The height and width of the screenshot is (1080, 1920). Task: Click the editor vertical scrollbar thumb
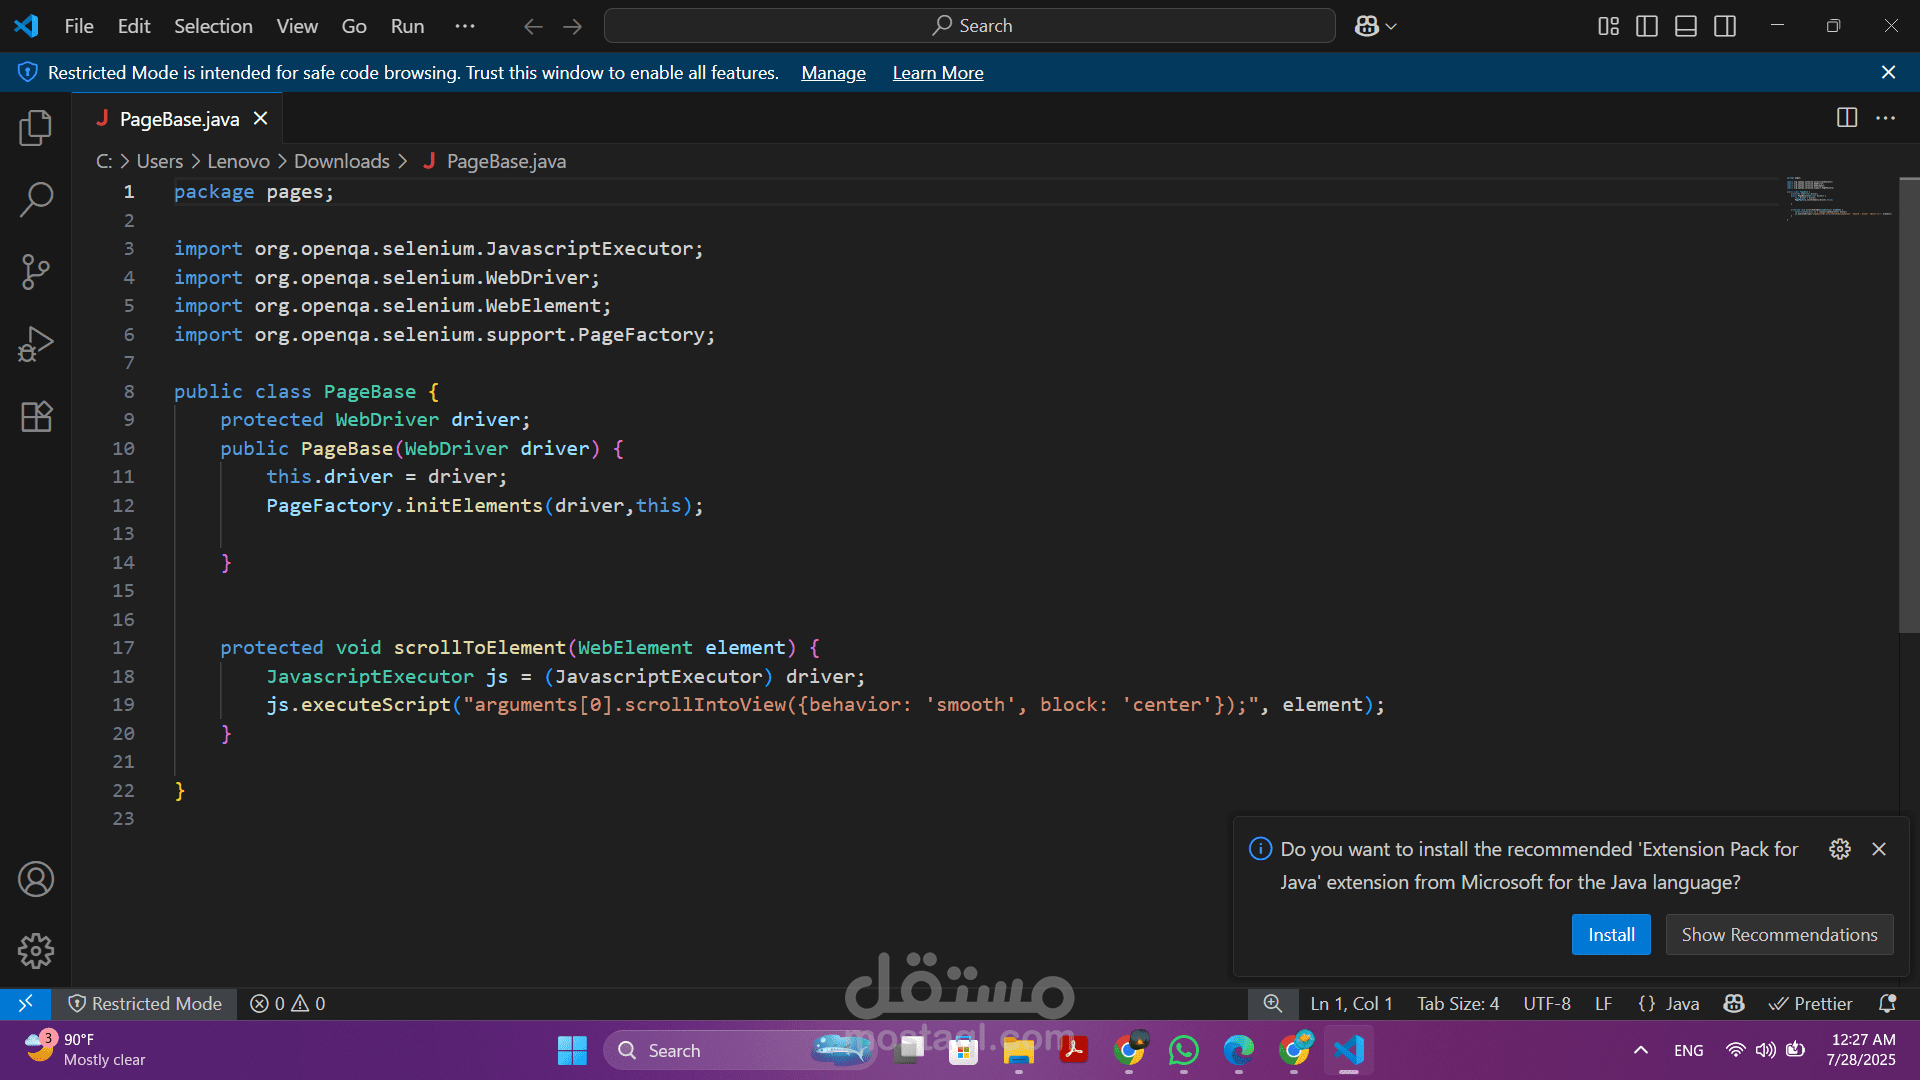click(1908, 405)
